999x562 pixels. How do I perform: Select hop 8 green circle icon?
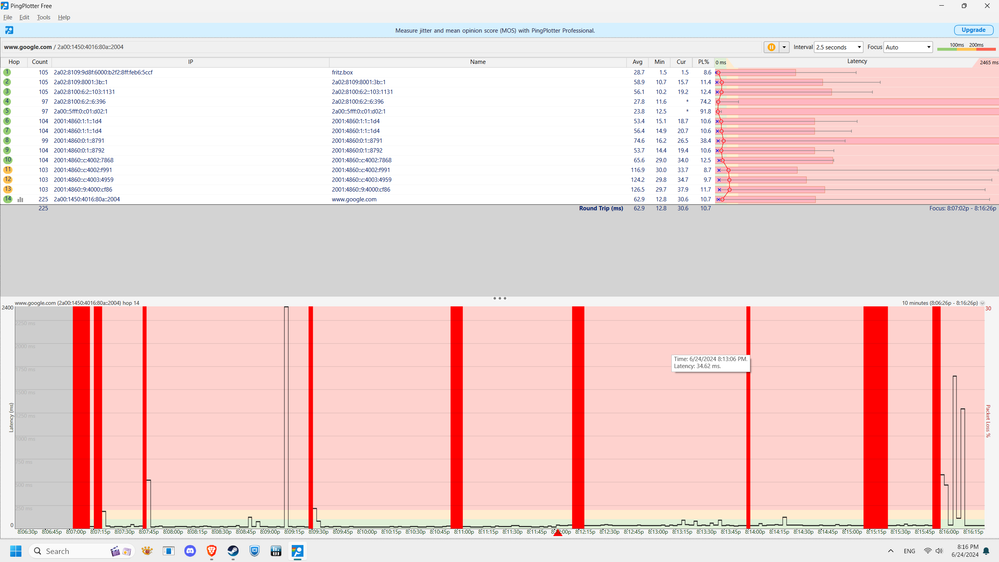(7, 140)
